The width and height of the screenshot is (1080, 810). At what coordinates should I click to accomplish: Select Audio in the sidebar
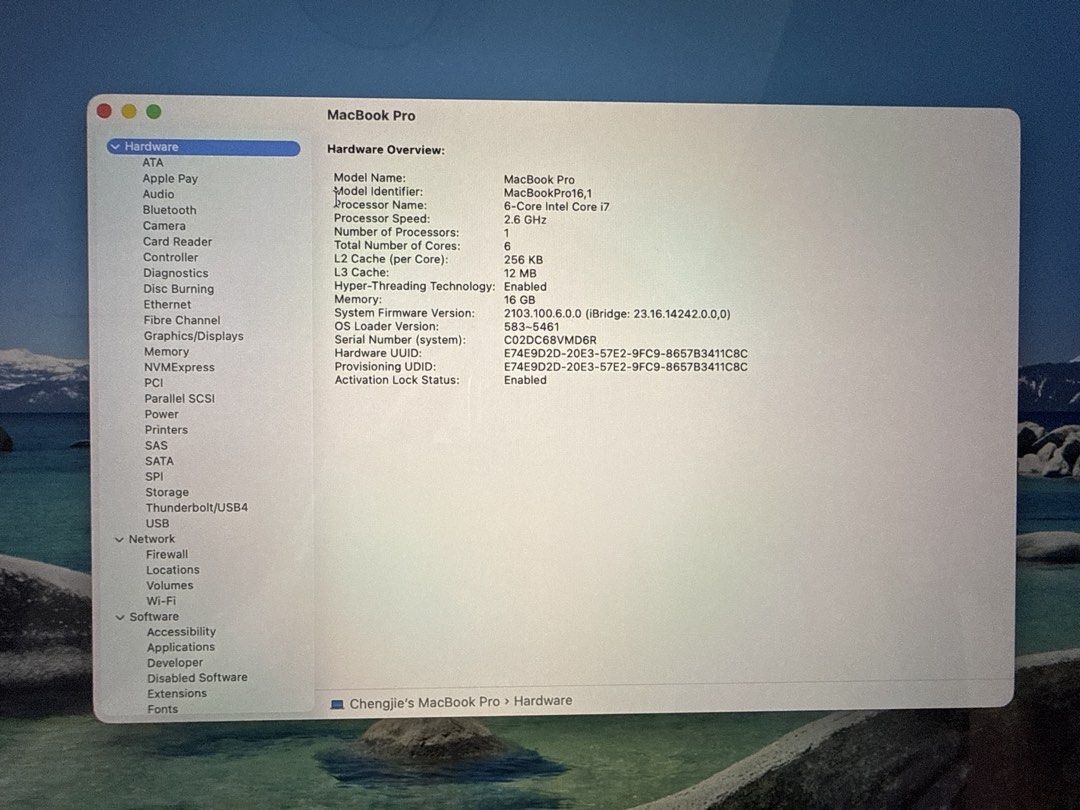(158, 194)
